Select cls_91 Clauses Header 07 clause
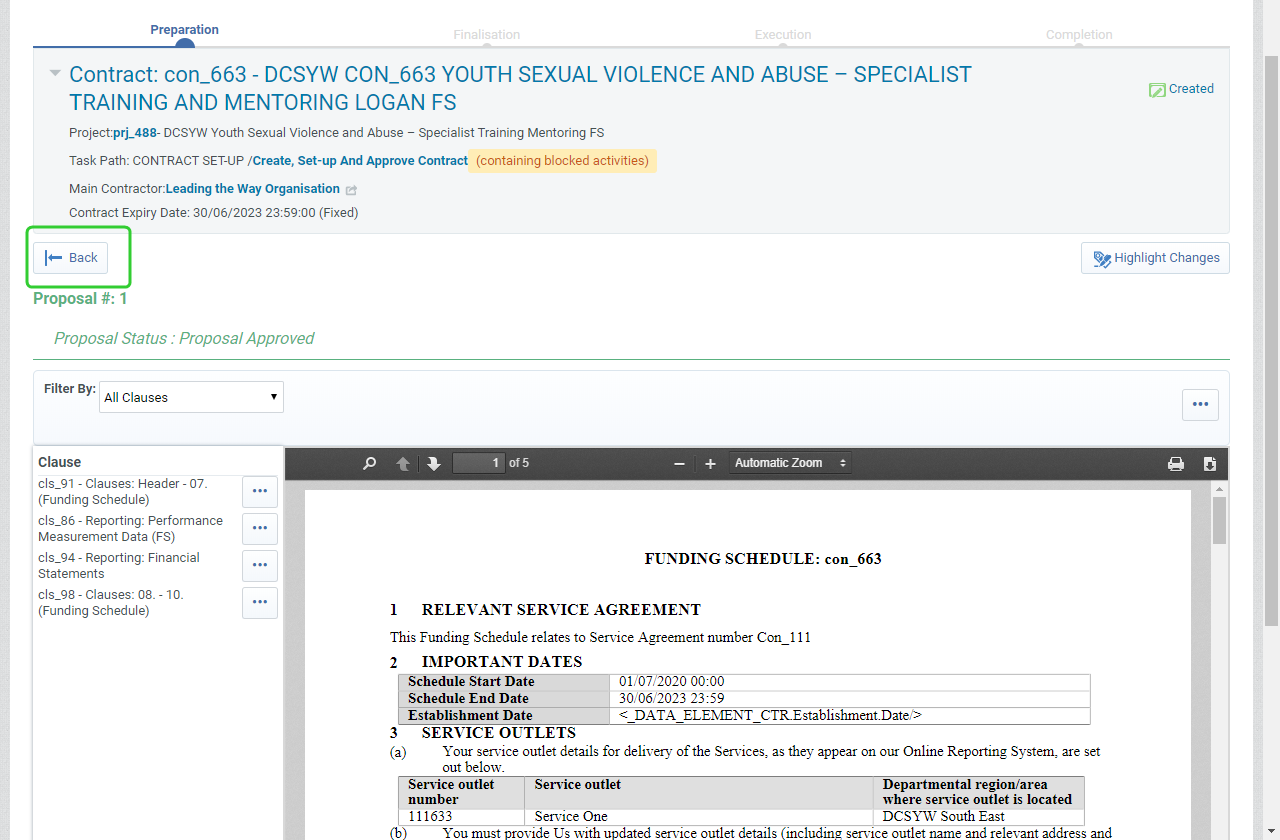Viewport: 1280px width, 840px height. coord(123,491)
